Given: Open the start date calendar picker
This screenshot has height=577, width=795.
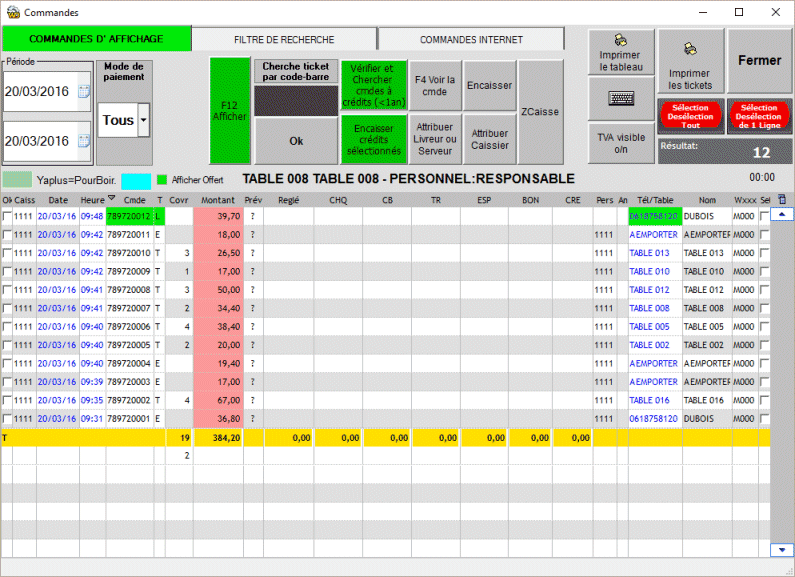Looking at the screenshot, I should coord(84,92).
